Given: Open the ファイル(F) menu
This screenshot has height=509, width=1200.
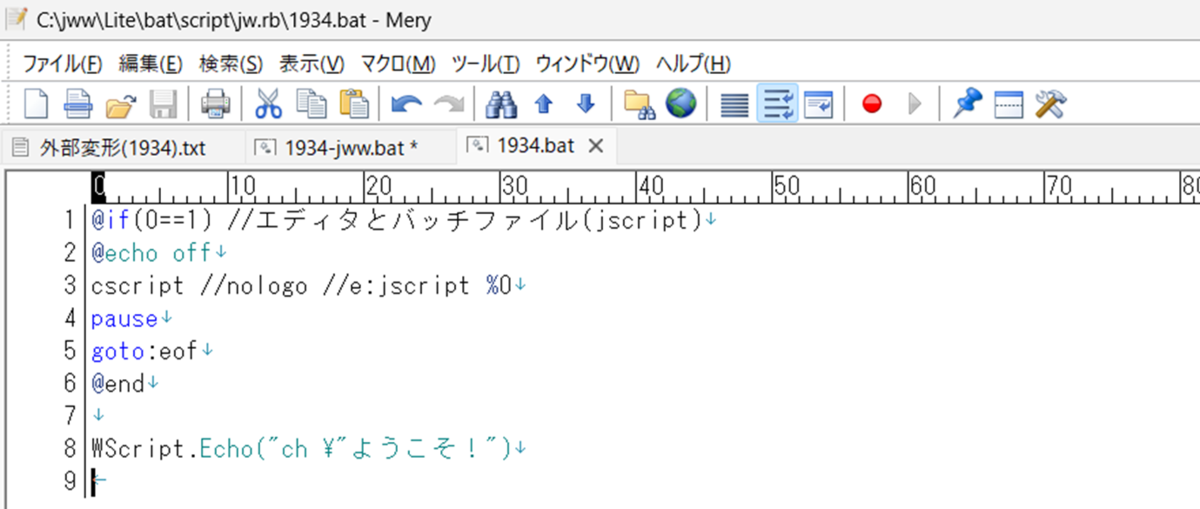Looking at the screenshot, I should pos(62,64).
